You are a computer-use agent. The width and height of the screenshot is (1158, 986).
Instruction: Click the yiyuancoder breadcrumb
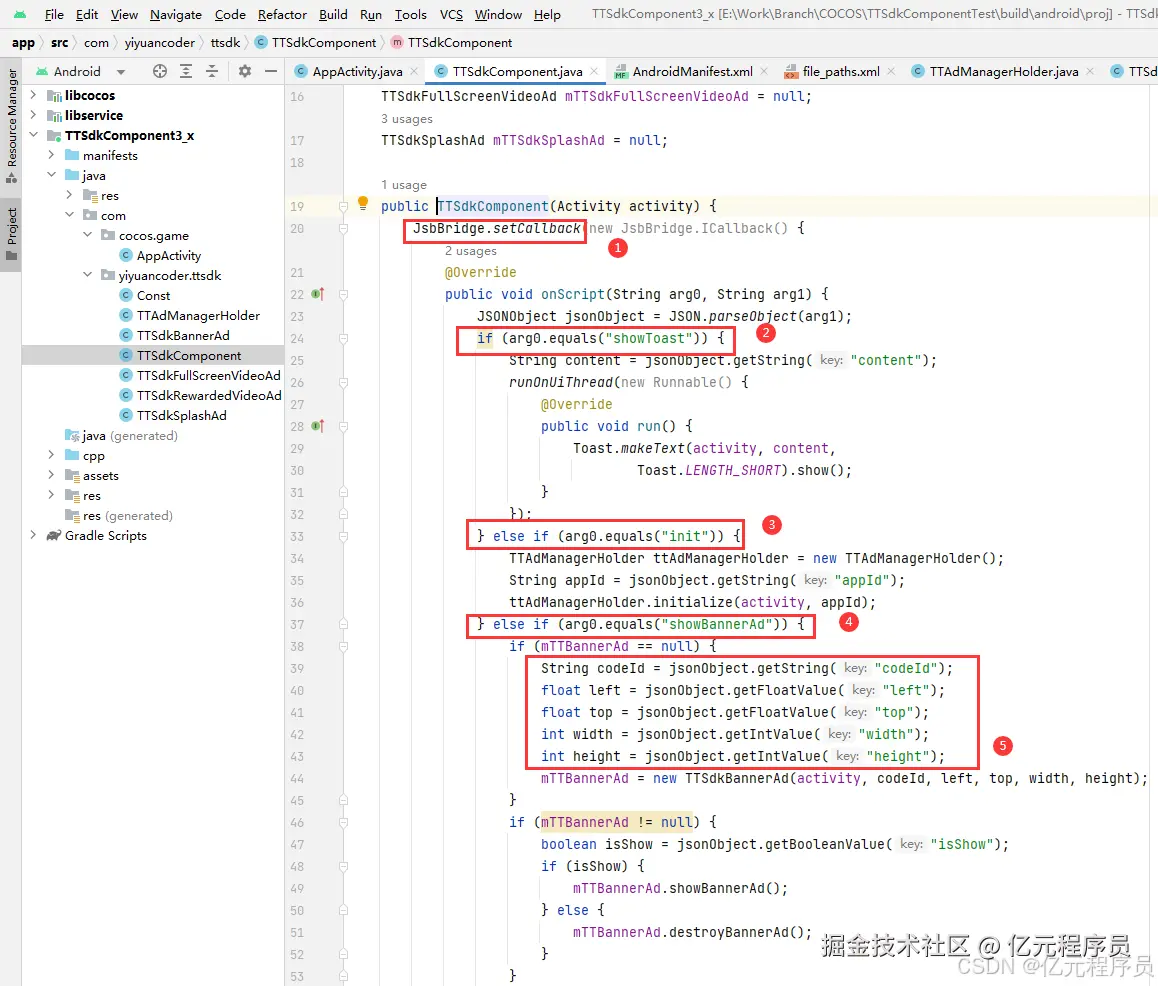click(x=160, y=43)
